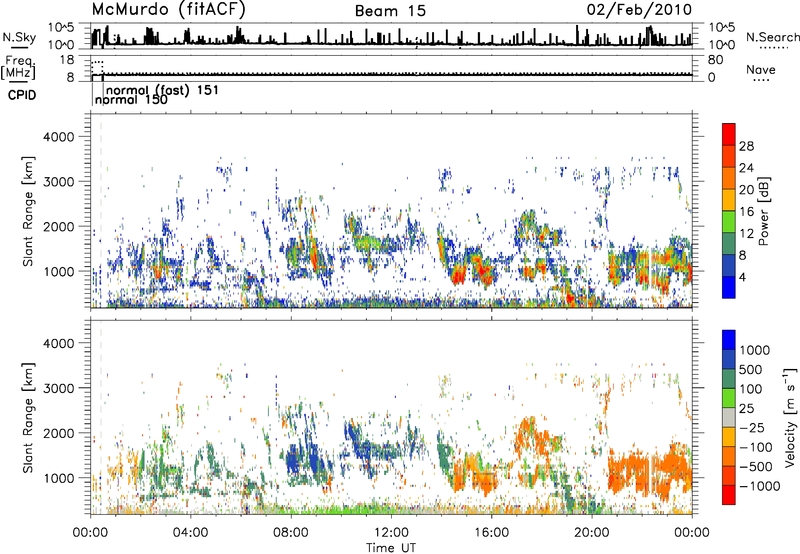Select the "normal (fast) 151" CPID annotation

tap(163, 90)
